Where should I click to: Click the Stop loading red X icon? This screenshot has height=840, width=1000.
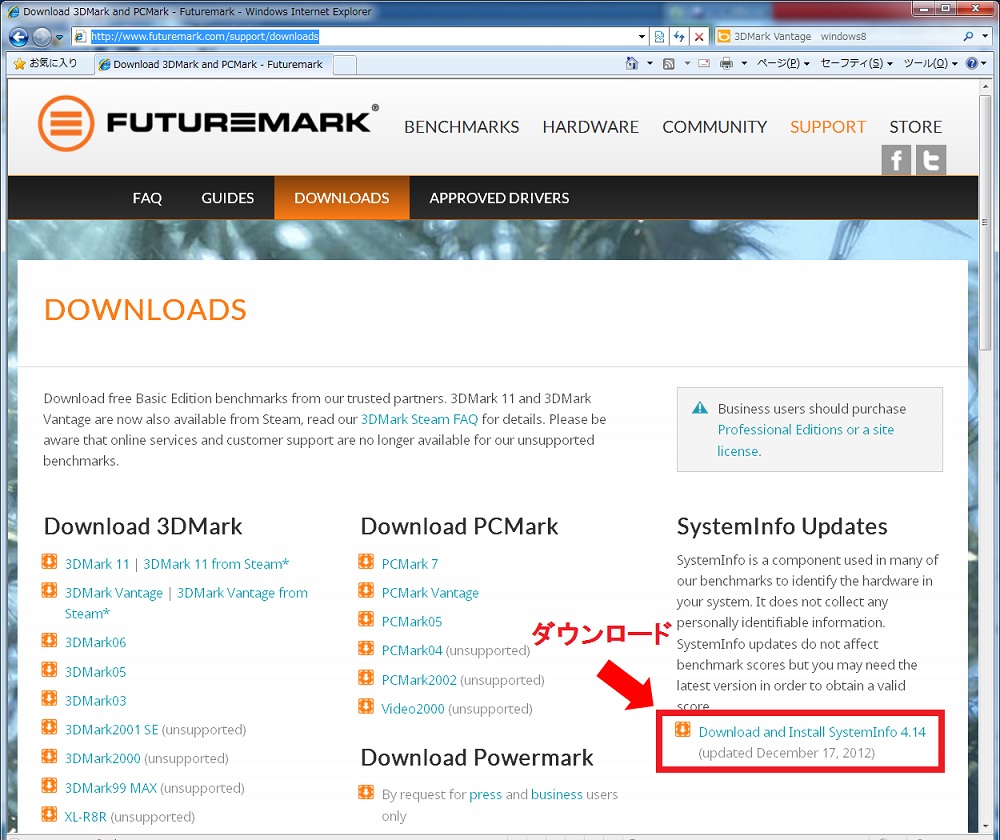point(699,37)
